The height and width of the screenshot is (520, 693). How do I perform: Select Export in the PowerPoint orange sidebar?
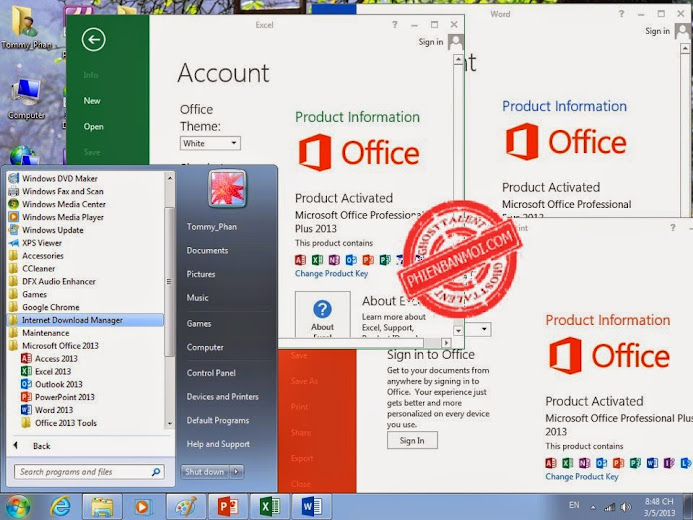coord(302,459)
